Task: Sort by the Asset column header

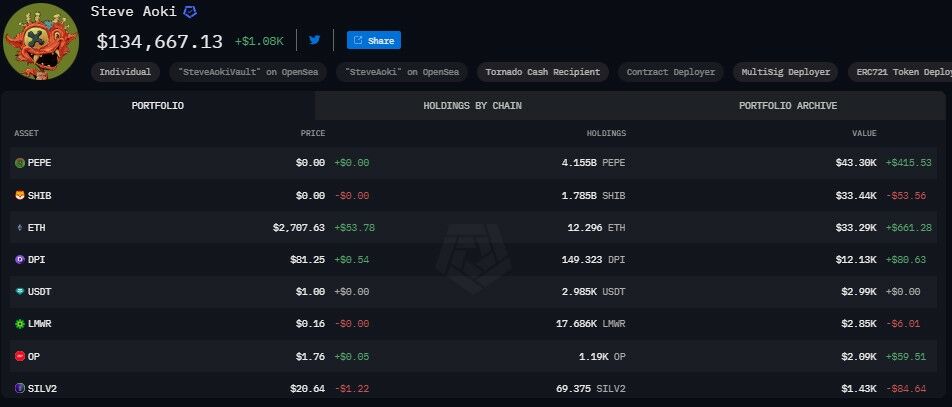Action: coord(26,133)
